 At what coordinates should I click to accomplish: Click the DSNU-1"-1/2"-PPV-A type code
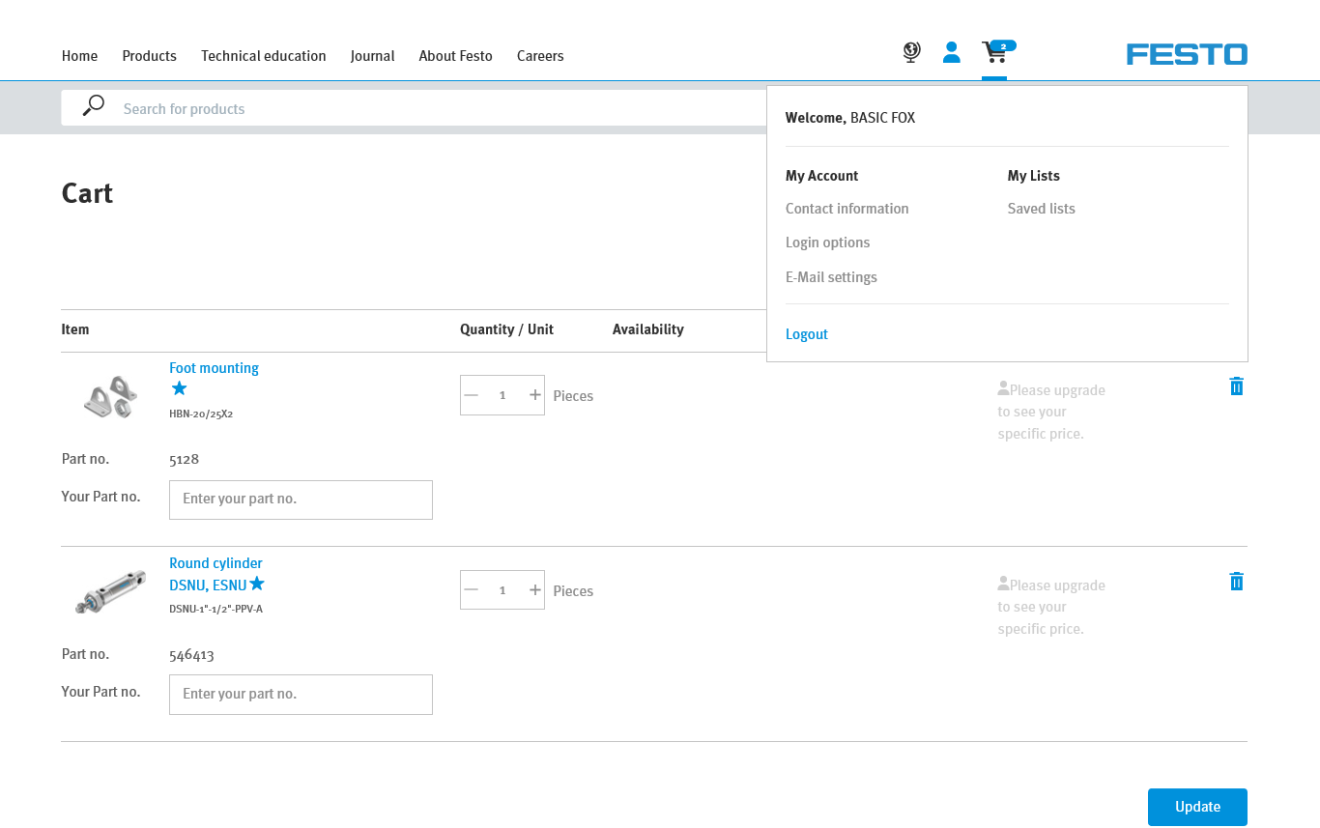[216, 609]
